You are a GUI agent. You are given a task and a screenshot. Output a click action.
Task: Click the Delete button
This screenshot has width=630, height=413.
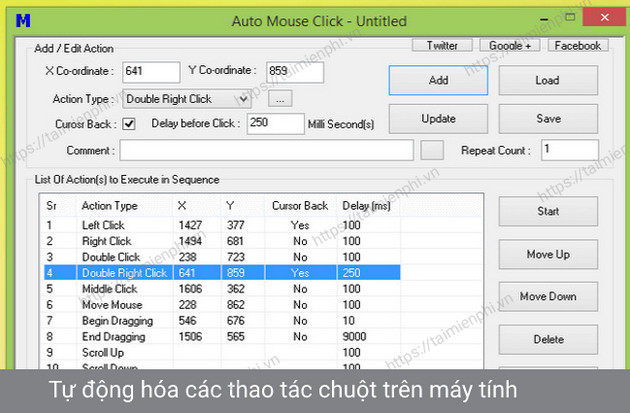coord(548,339)
